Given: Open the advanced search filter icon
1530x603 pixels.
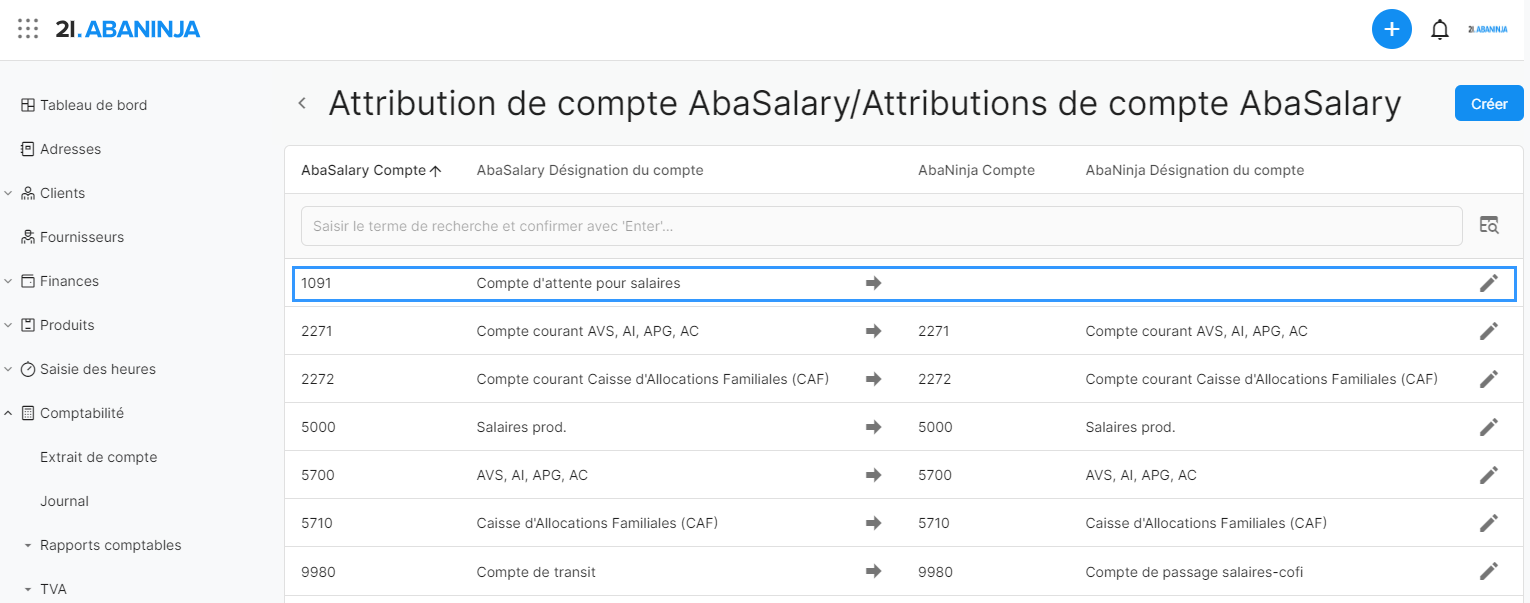Looking at the screenshot, I should coord(1489,225).
